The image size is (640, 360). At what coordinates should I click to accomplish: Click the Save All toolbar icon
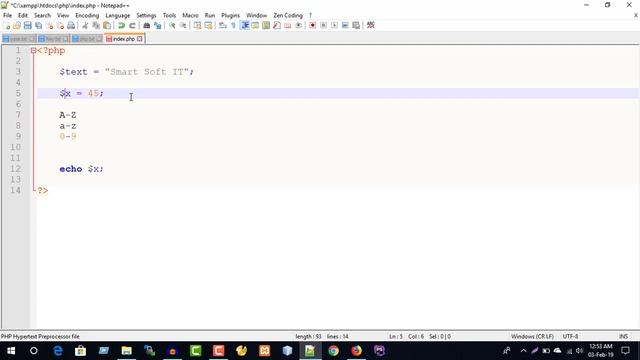tap(38, 25)
